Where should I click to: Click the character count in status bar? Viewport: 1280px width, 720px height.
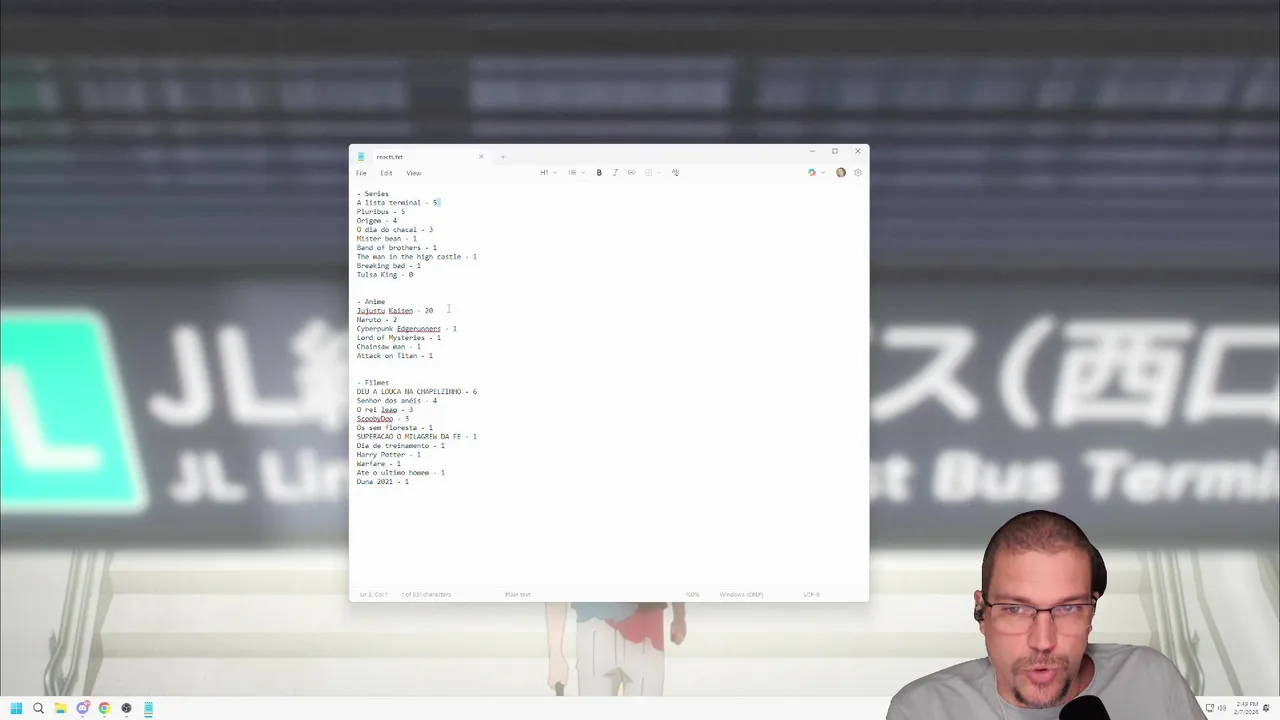(426, 595)
